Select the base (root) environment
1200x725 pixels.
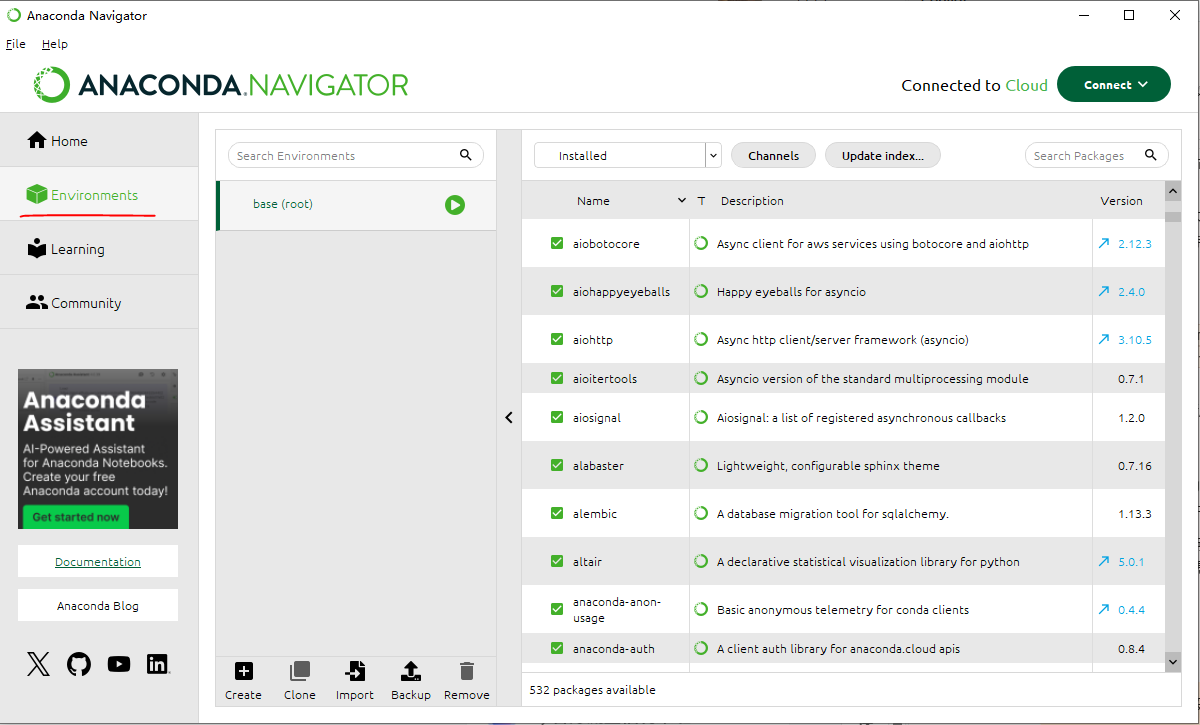coord(356,205)
